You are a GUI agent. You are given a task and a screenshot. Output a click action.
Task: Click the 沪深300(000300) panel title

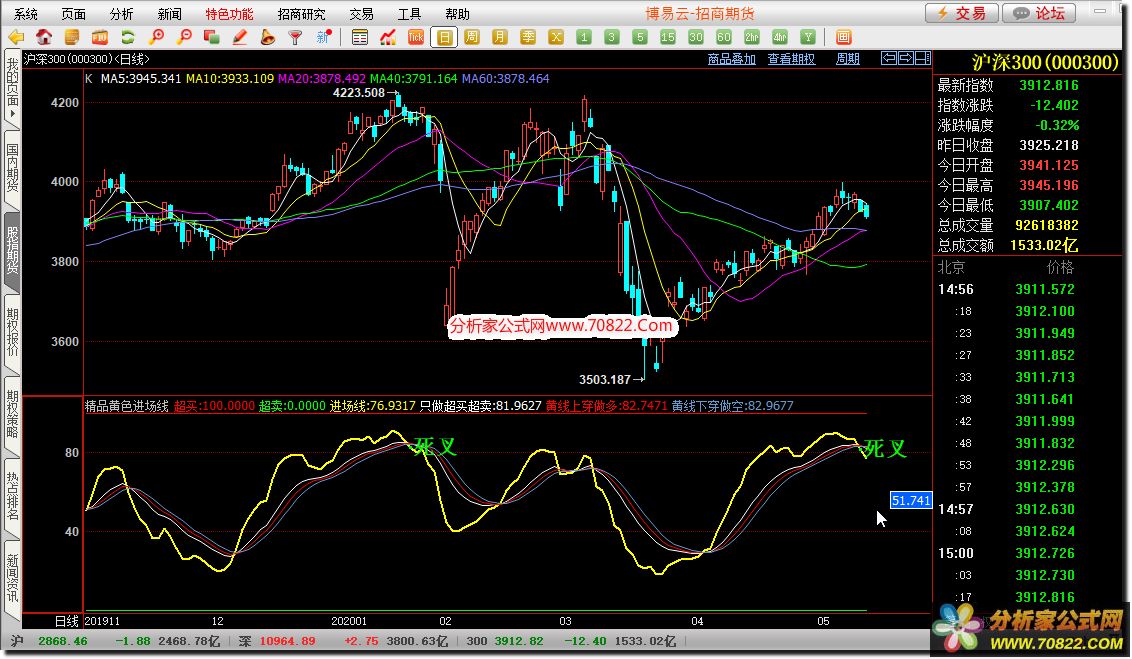[1045, 62]
